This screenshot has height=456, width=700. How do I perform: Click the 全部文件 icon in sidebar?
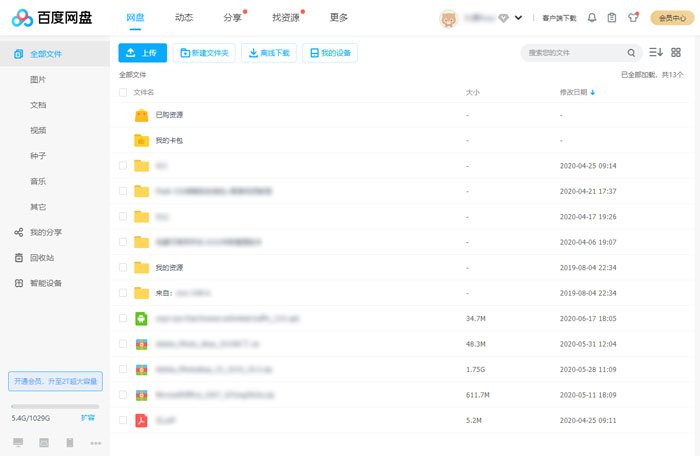(x=18, y=54)
